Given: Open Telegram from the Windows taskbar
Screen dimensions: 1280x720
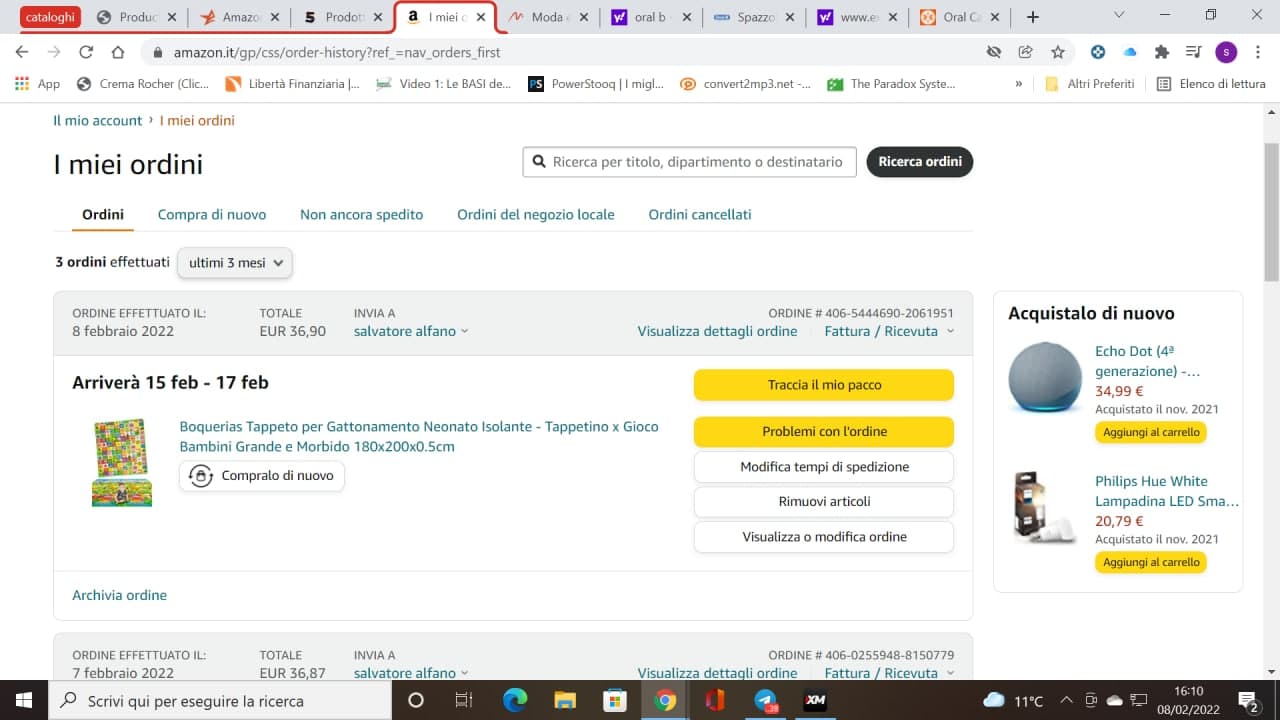Looking at the screenshot, I should [x=766, y=700].
